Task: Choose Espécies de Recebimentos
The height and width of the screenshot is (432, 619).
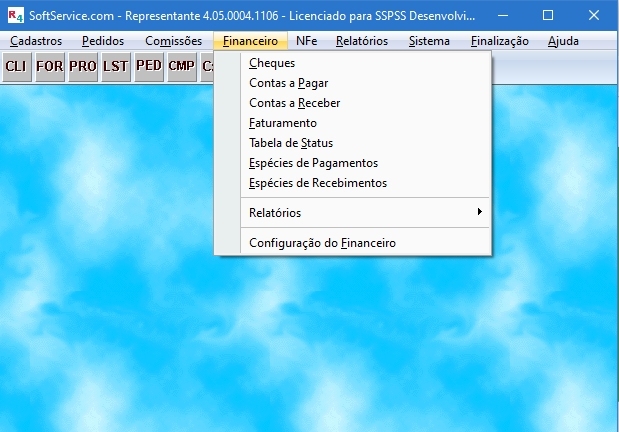Action: click(x=317, y=183)
